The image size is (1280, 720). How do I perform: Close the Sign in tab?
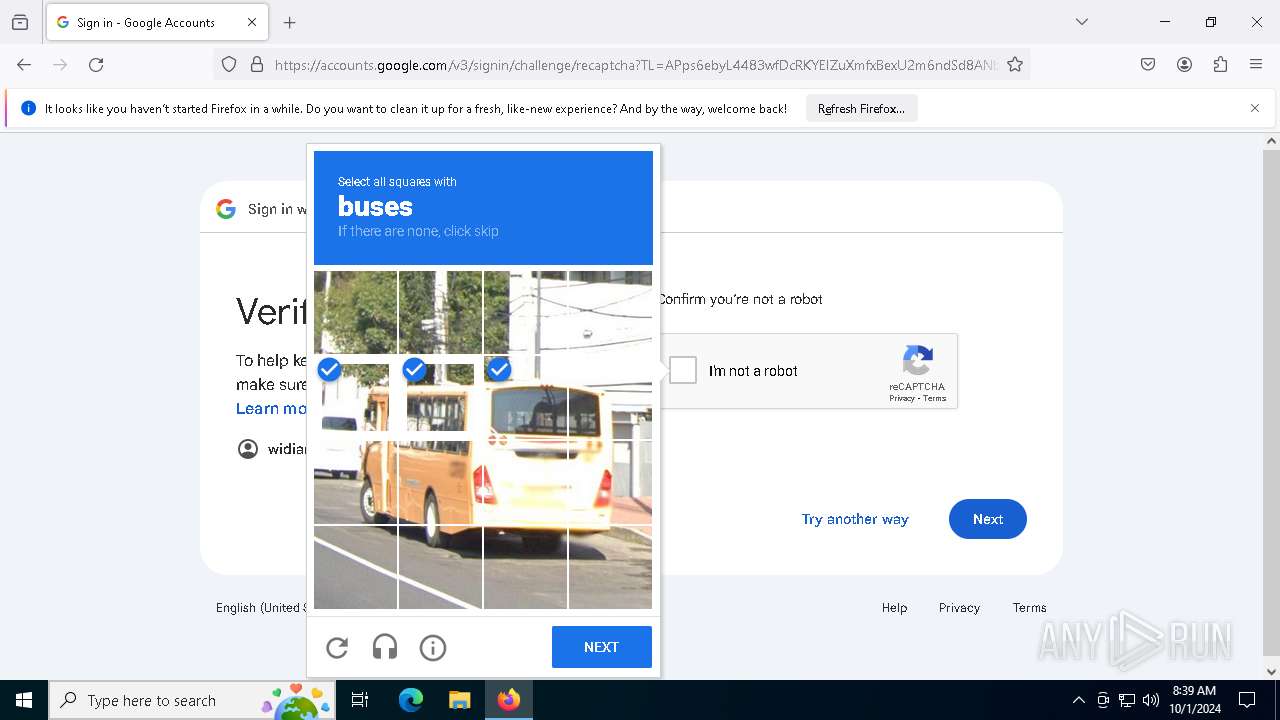252,22
